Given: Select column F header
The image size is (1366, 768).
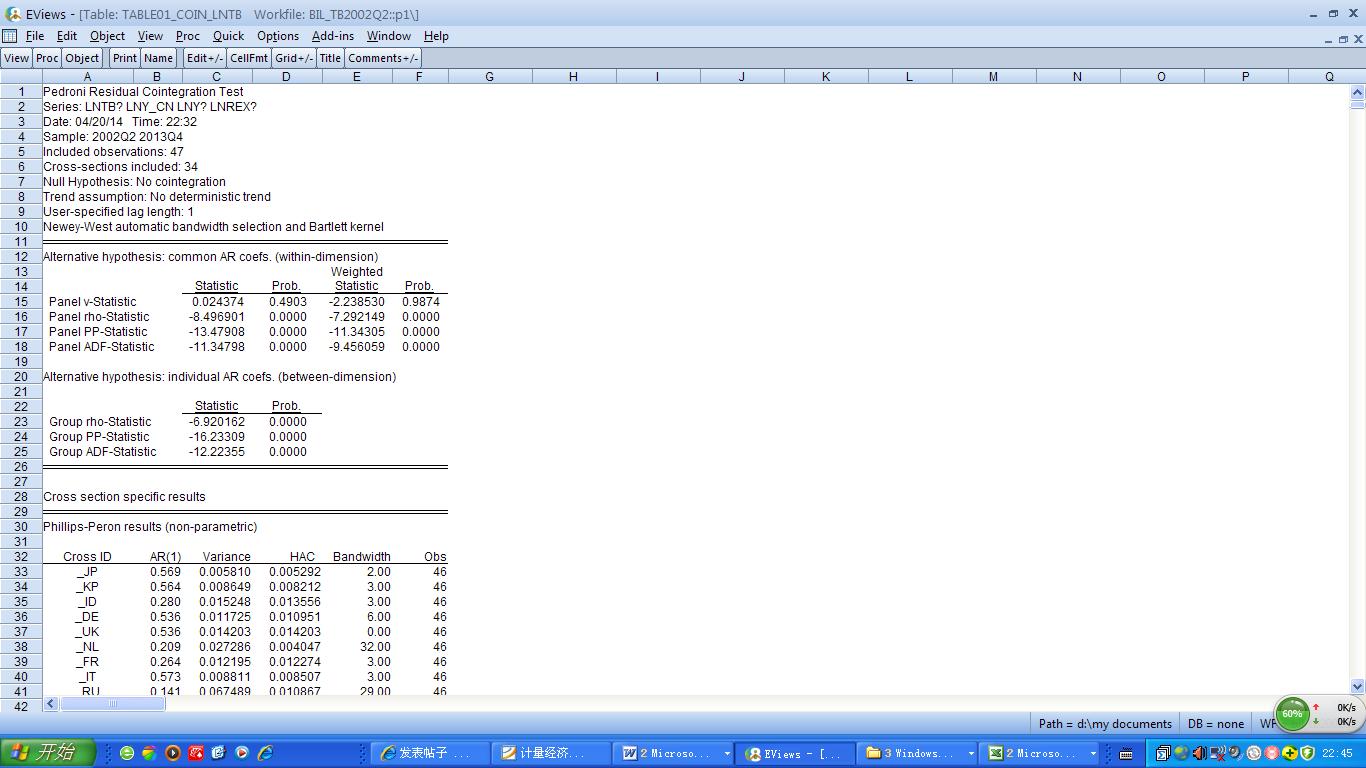Looking at the screenshot, I should (418, 77).
